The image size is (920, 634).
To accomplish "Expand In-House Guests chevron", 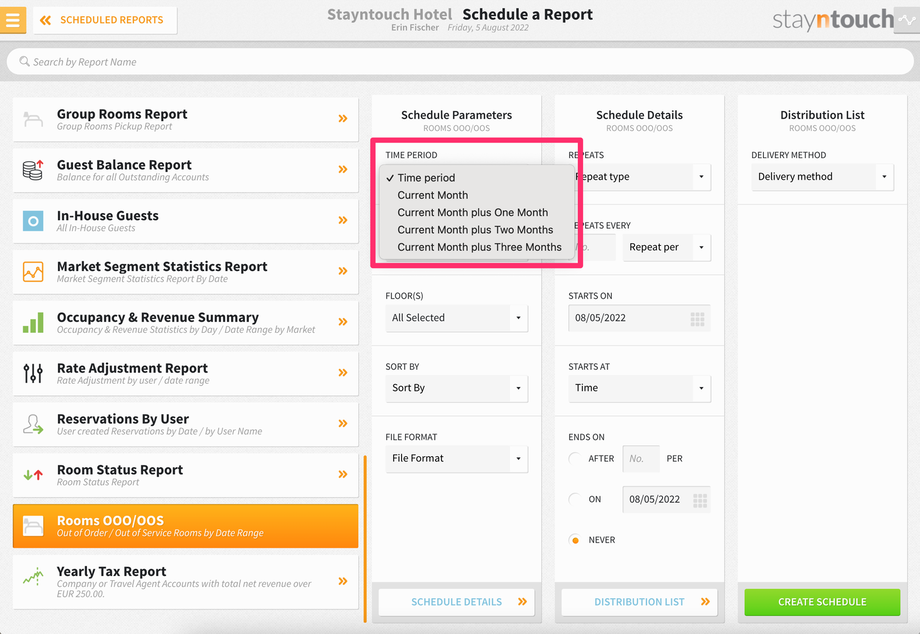I will (343, 220).
